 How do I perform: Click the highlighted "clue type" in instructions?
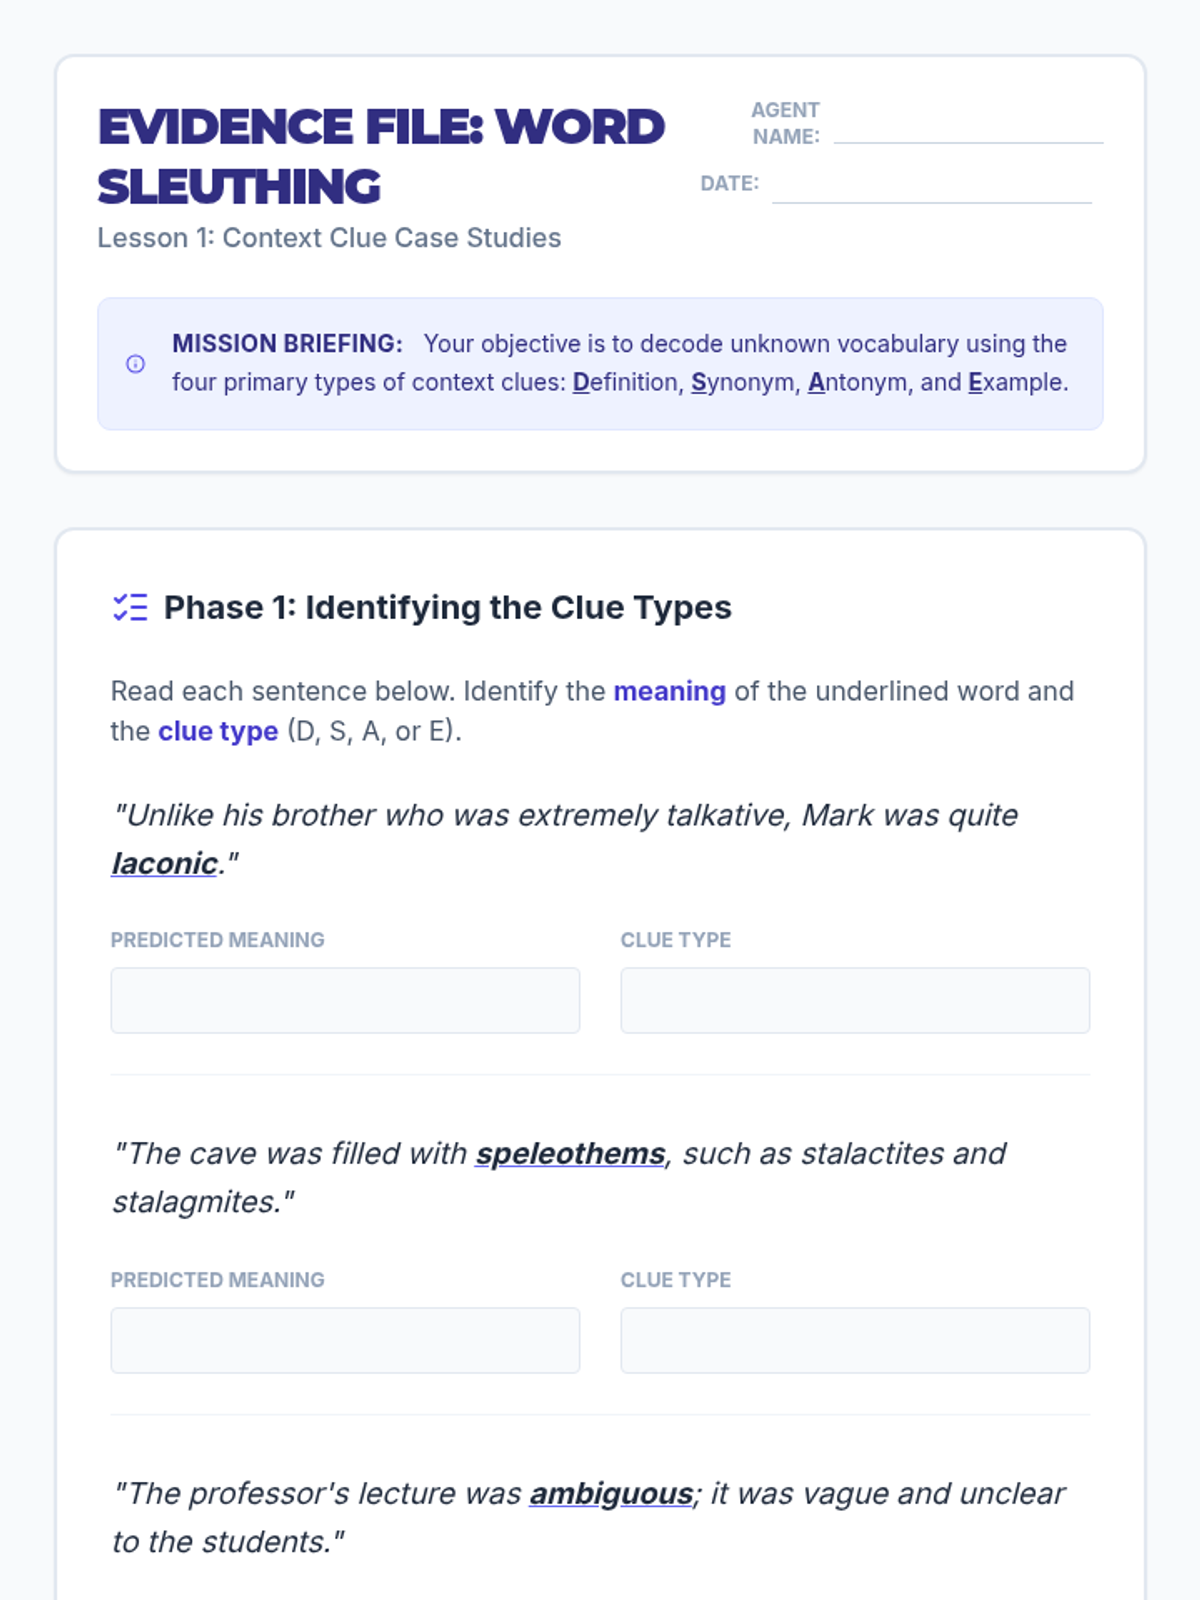point(218,731)
